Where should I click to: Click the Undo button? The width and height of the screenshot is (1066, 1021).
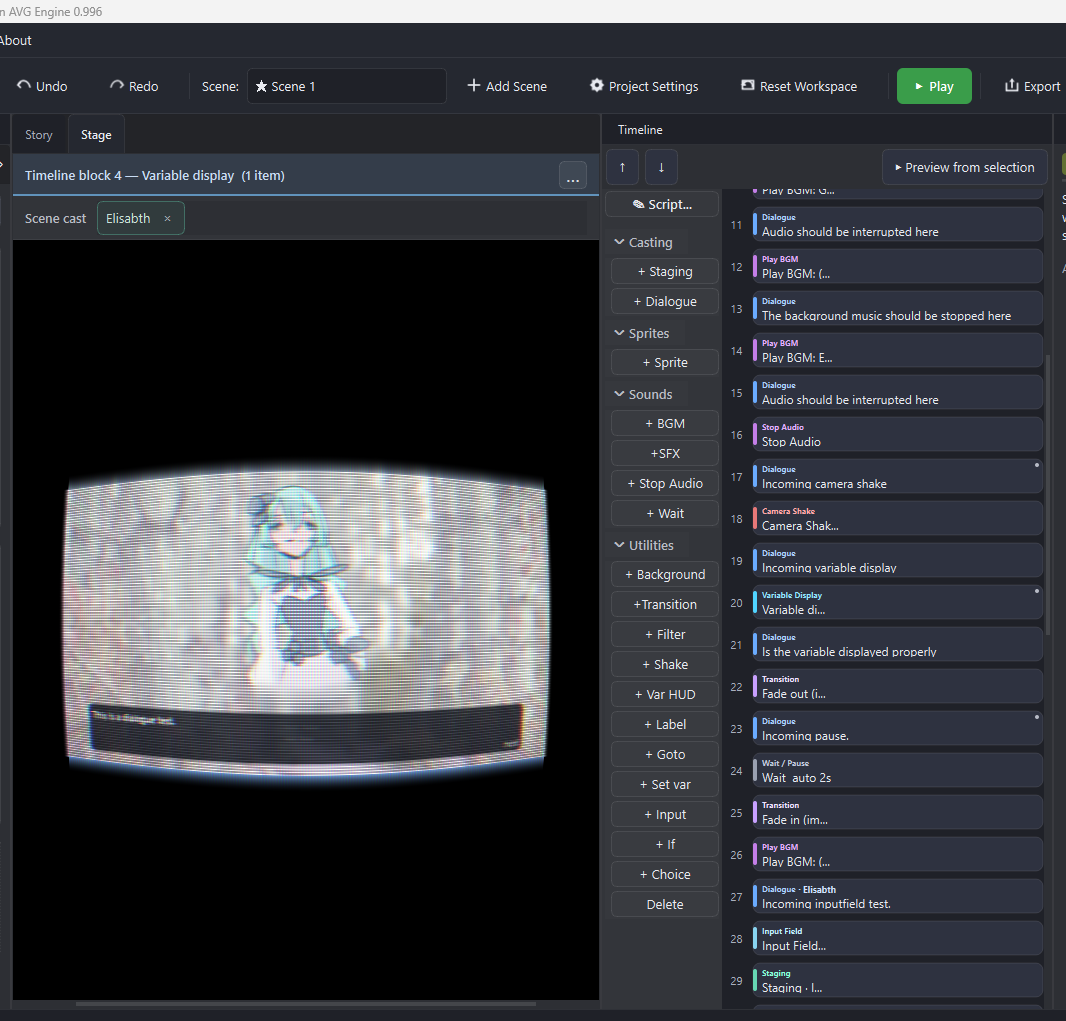coord(42,86)
